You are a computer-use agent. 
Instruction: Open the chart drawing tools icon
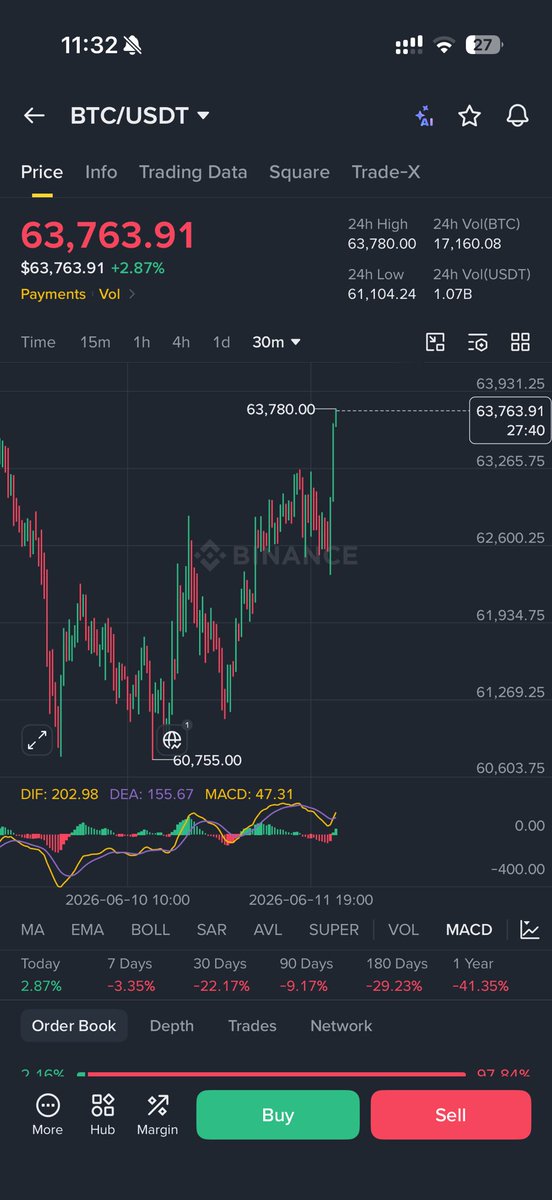[x=435, y=342]
